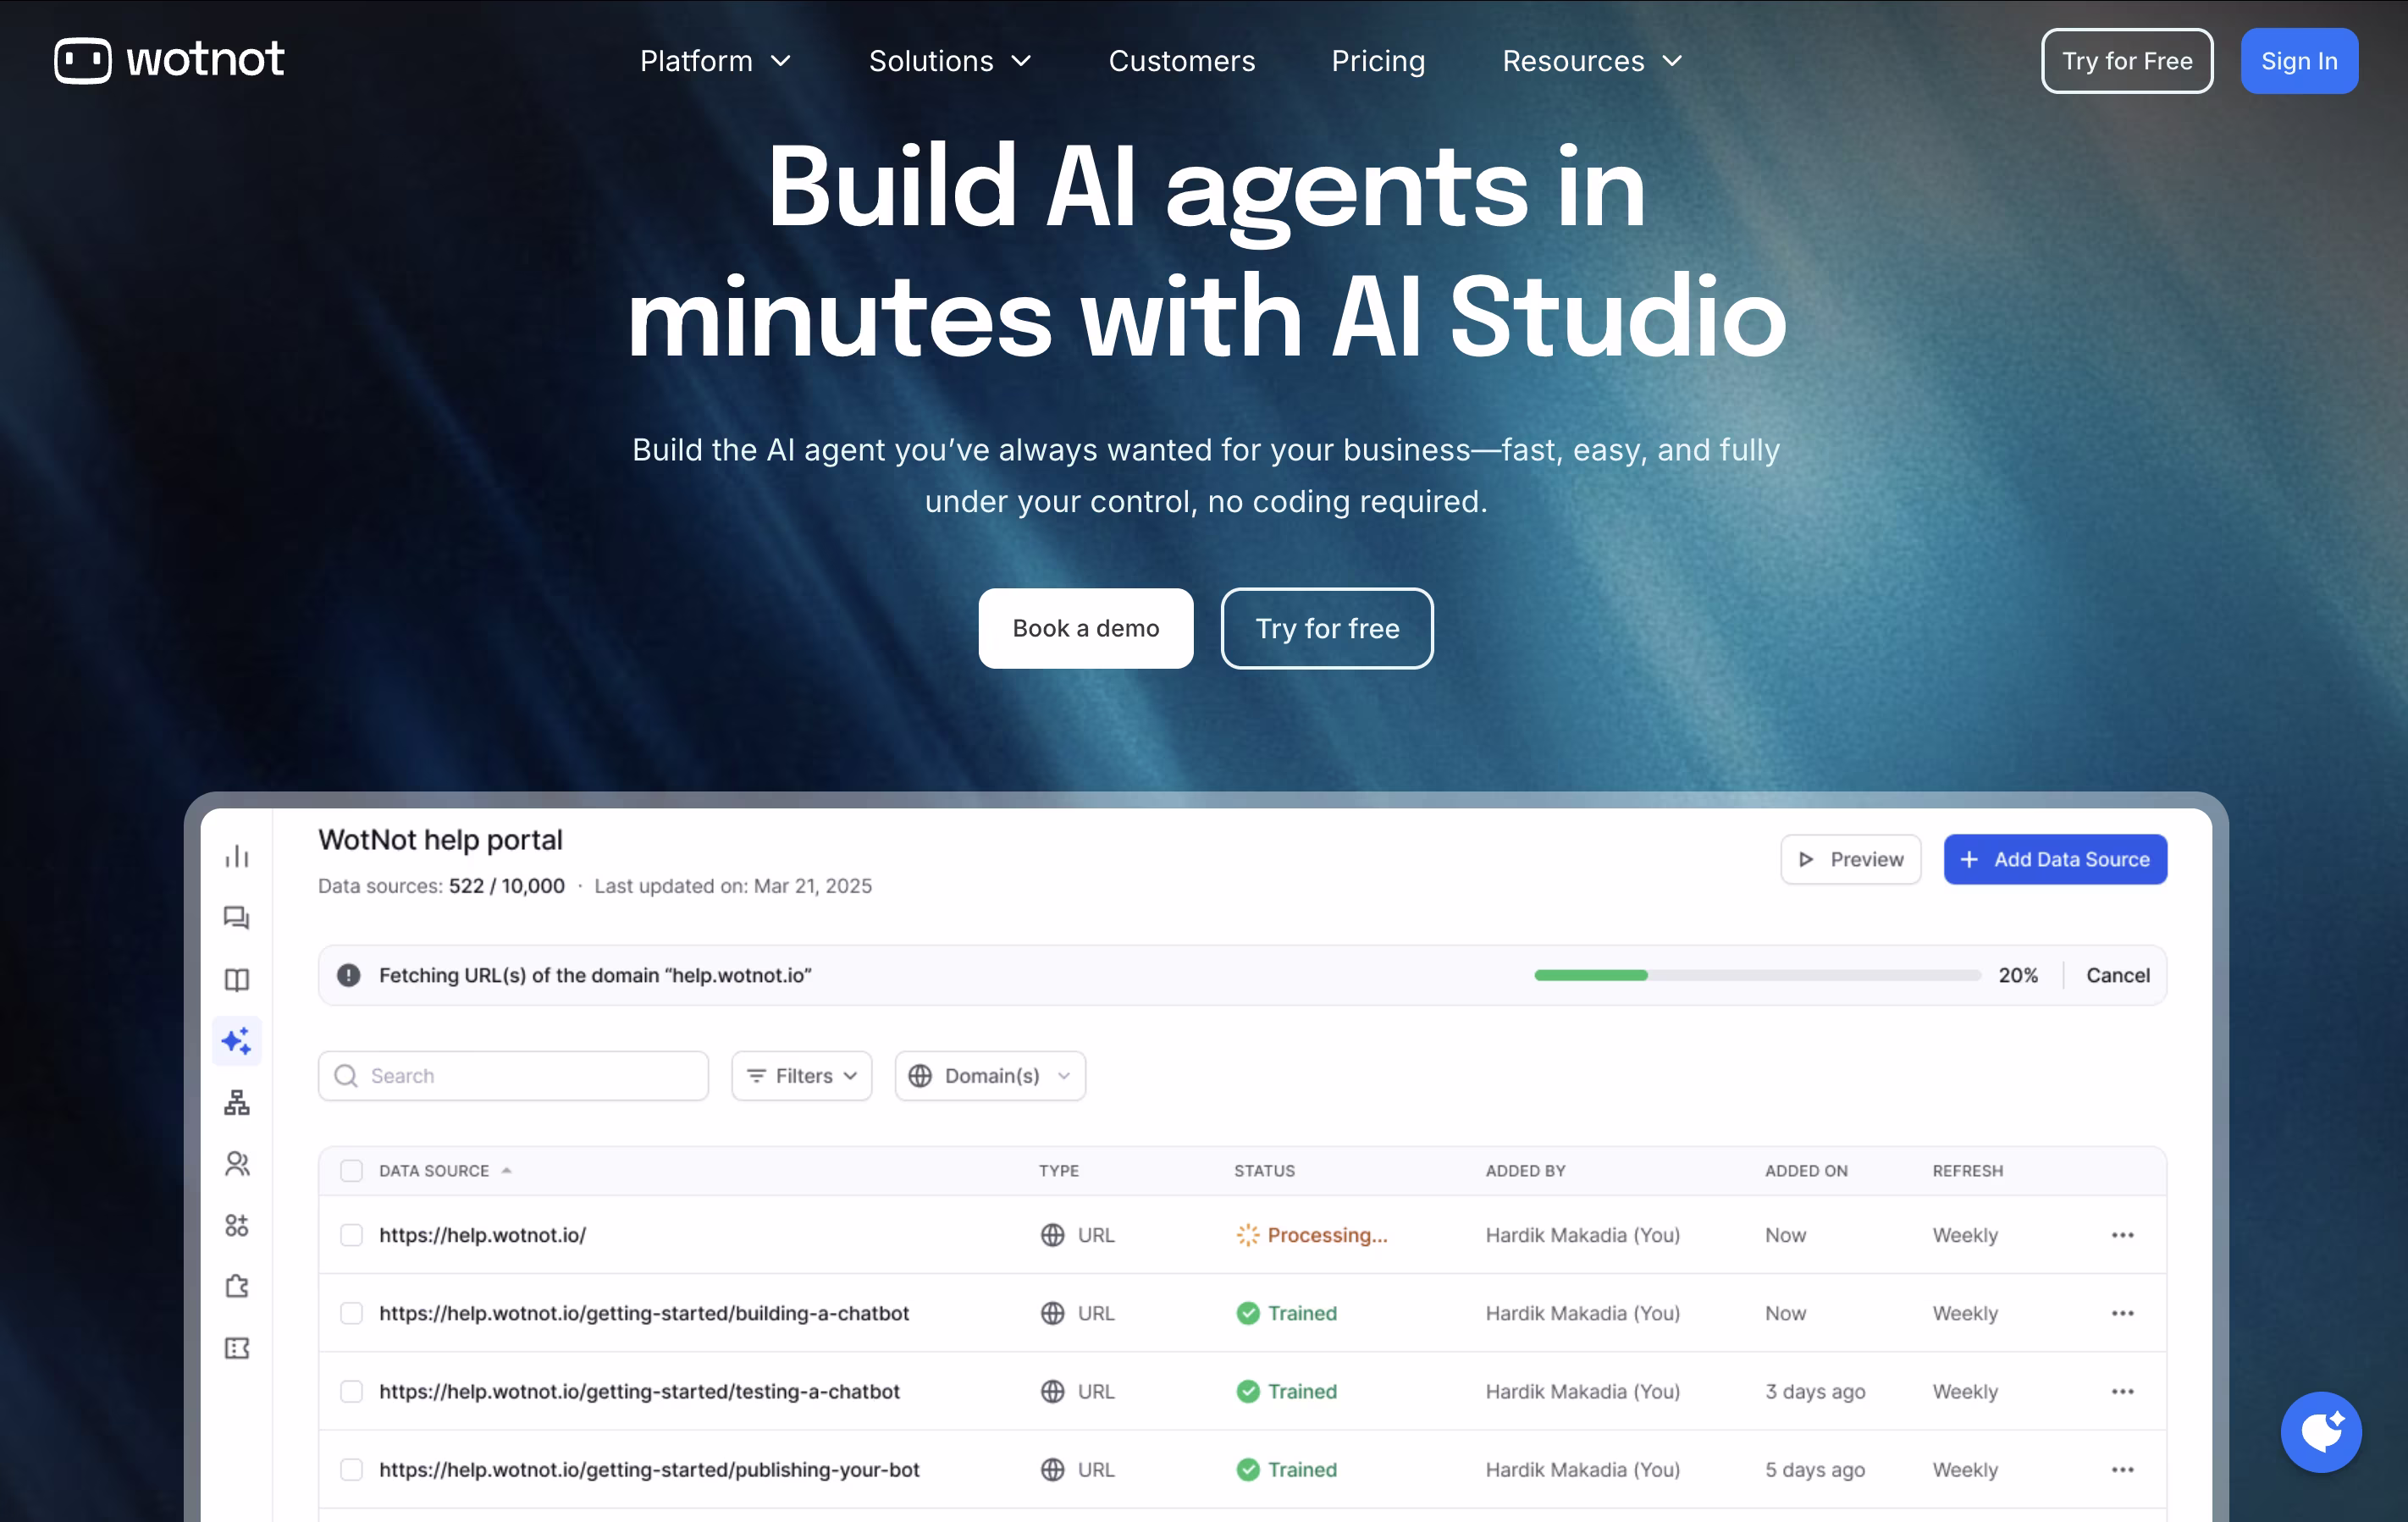Click the Try for Free header button

tap(2127, 61)
